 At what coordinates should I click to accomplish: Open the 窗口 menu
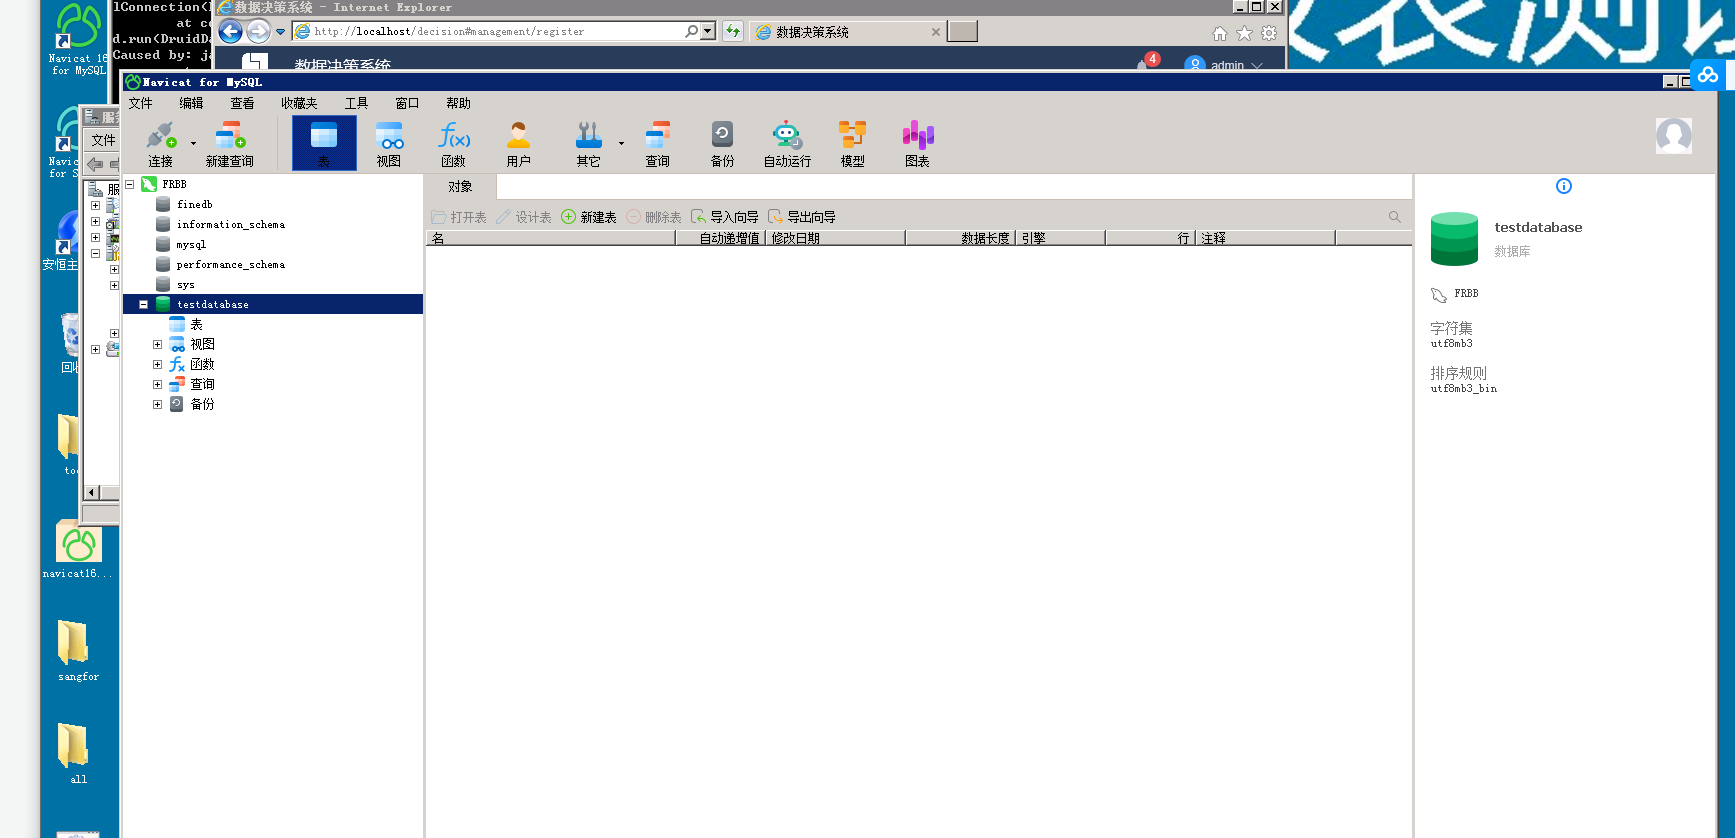point(407,103)
